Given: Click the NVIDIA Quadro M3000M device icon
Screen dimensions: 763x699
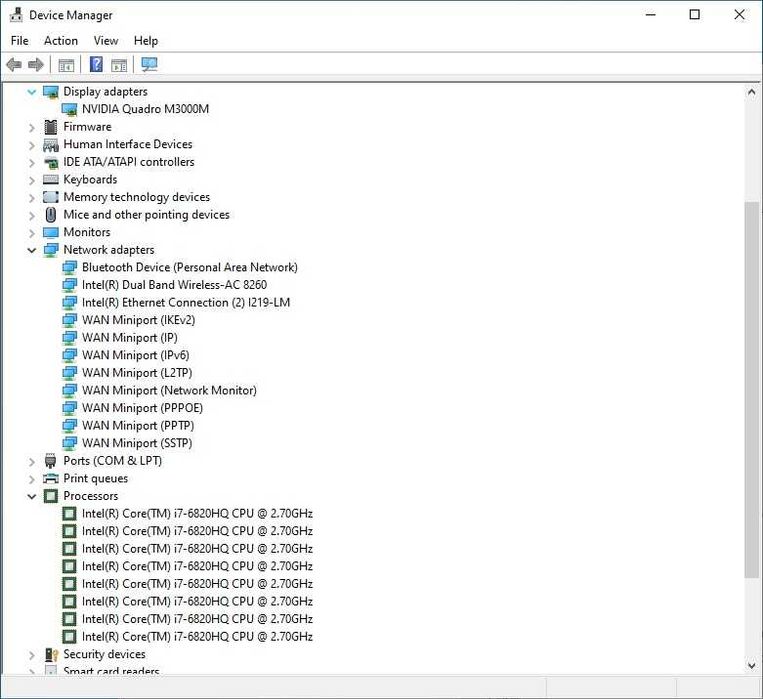Looking at the screenshot, I should pyautogui.click(x=70, y=109).
